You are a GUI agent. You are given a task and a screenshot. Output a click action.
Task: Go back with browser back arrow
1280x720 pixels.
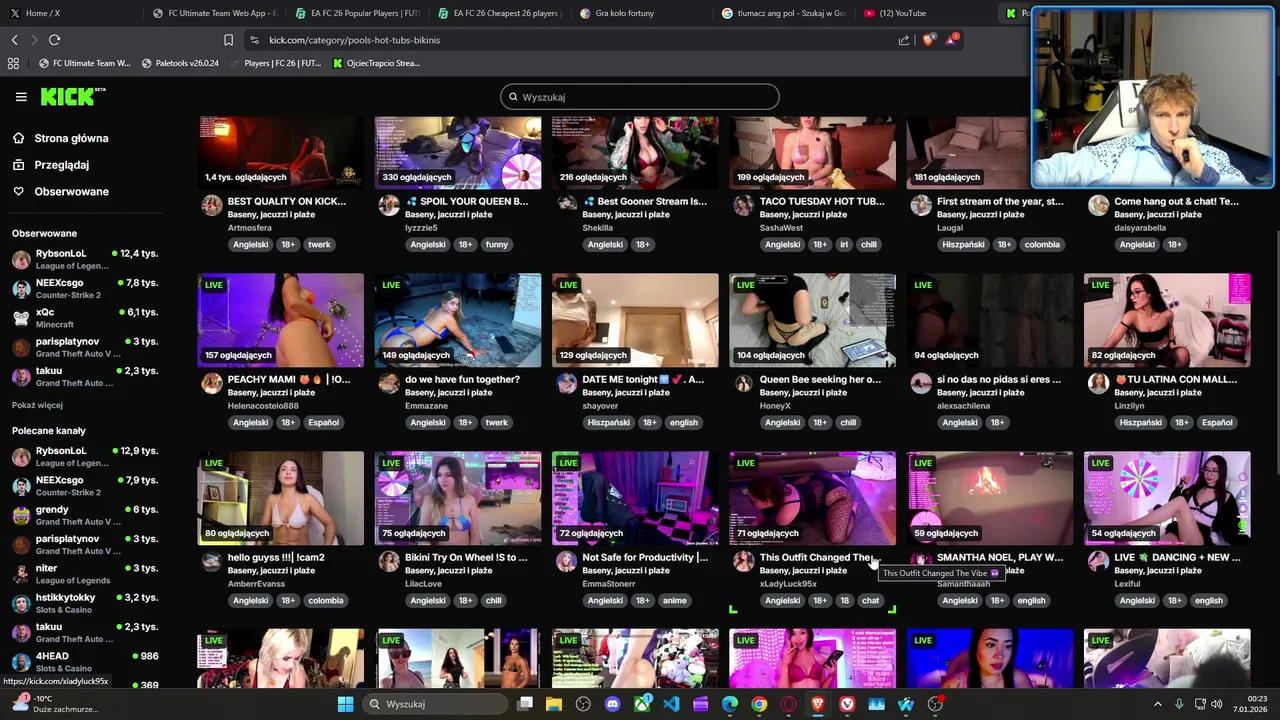[x=14, y=40]
